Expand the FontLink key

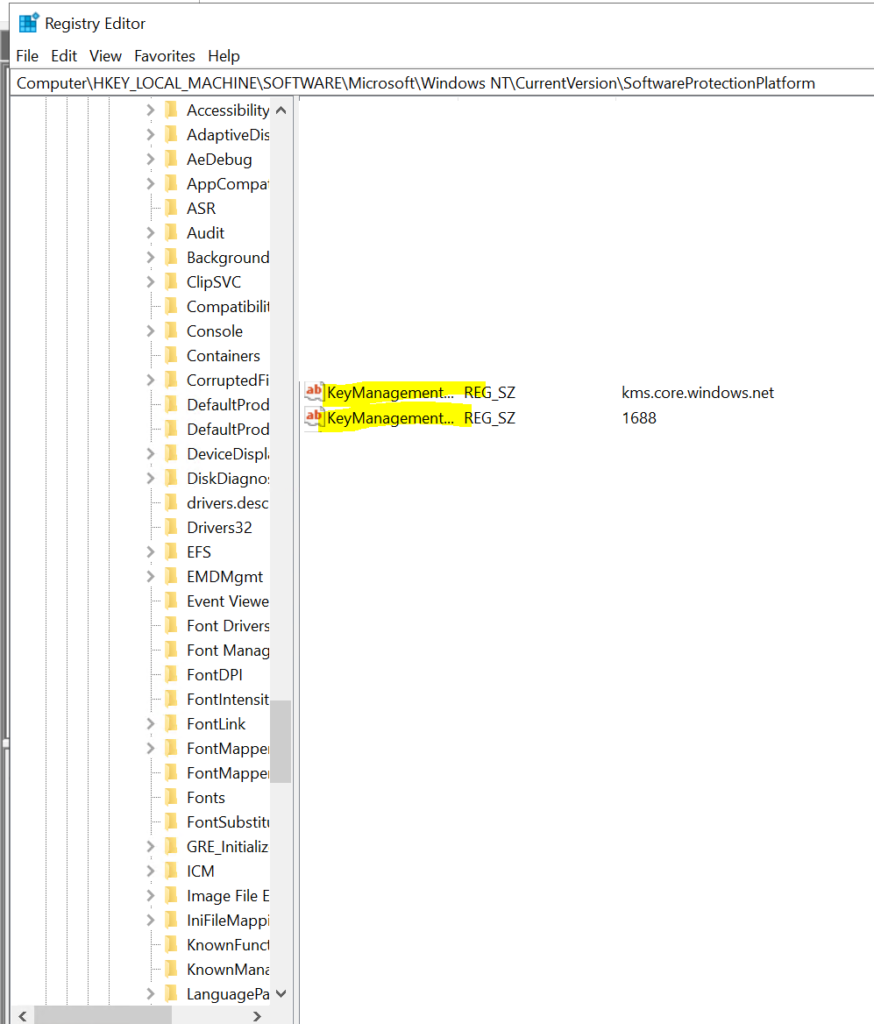pos(151,724)
